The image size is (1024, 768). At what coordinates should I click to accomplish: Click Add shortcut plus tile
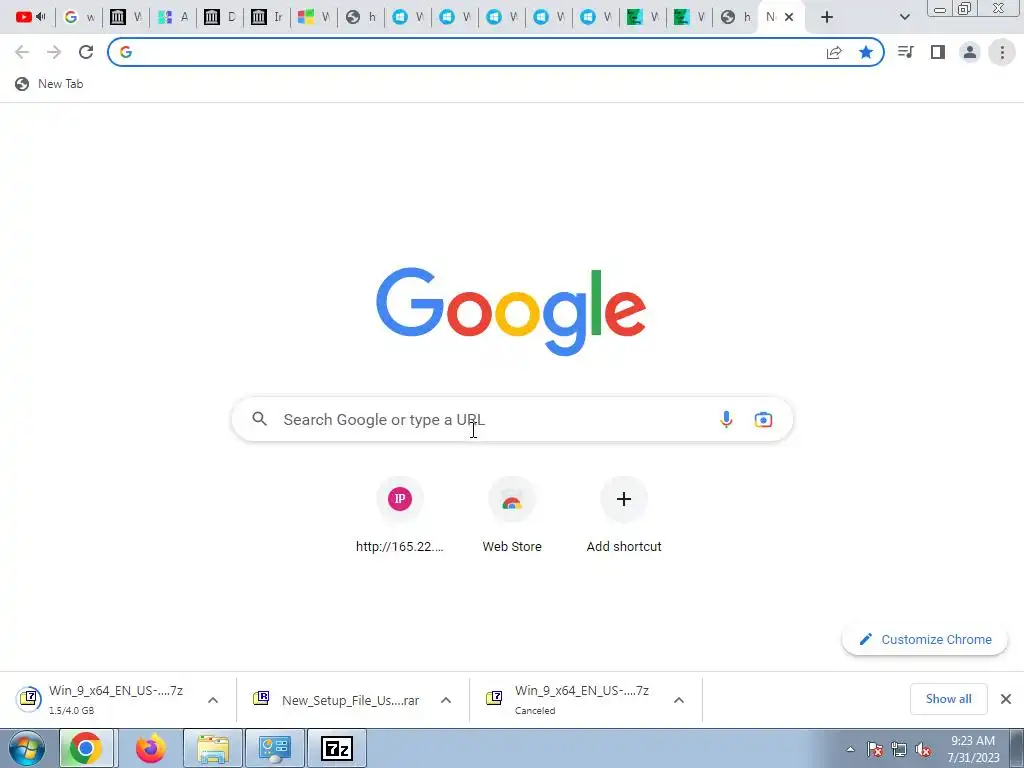pos(624,516)
